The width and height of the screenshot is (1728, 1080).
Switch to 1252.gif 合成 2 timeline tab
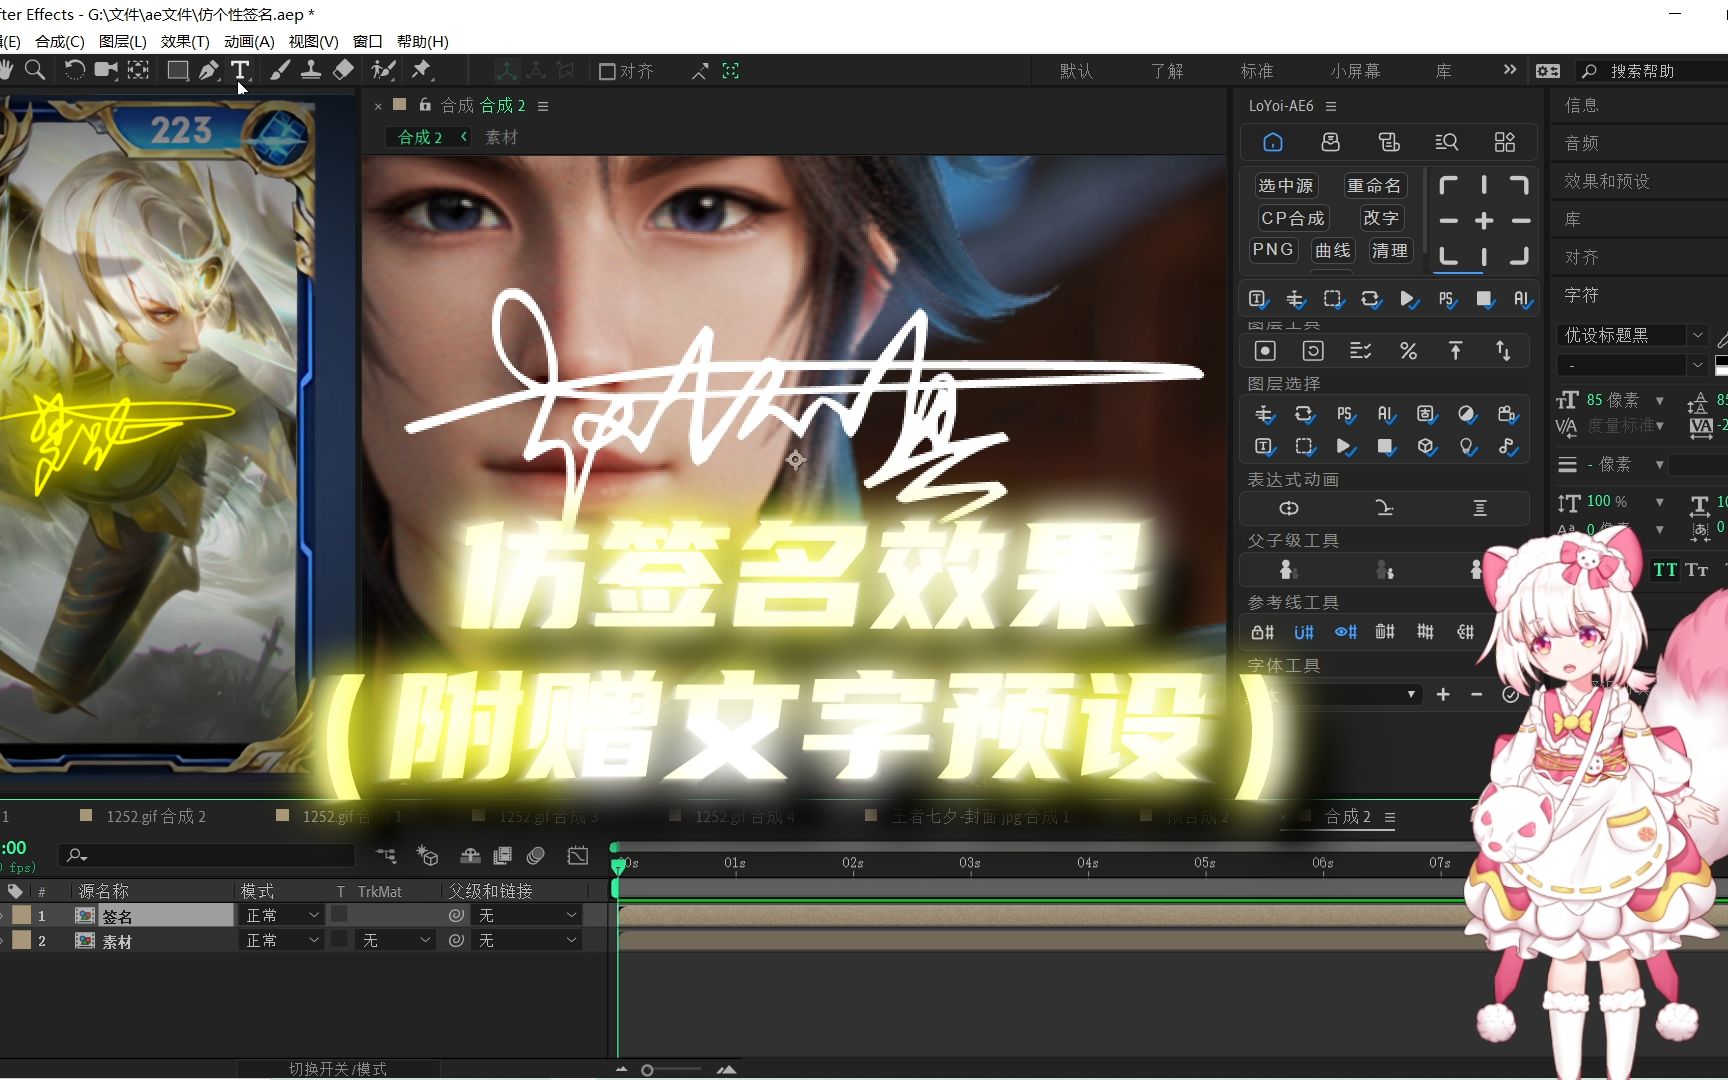156,817
